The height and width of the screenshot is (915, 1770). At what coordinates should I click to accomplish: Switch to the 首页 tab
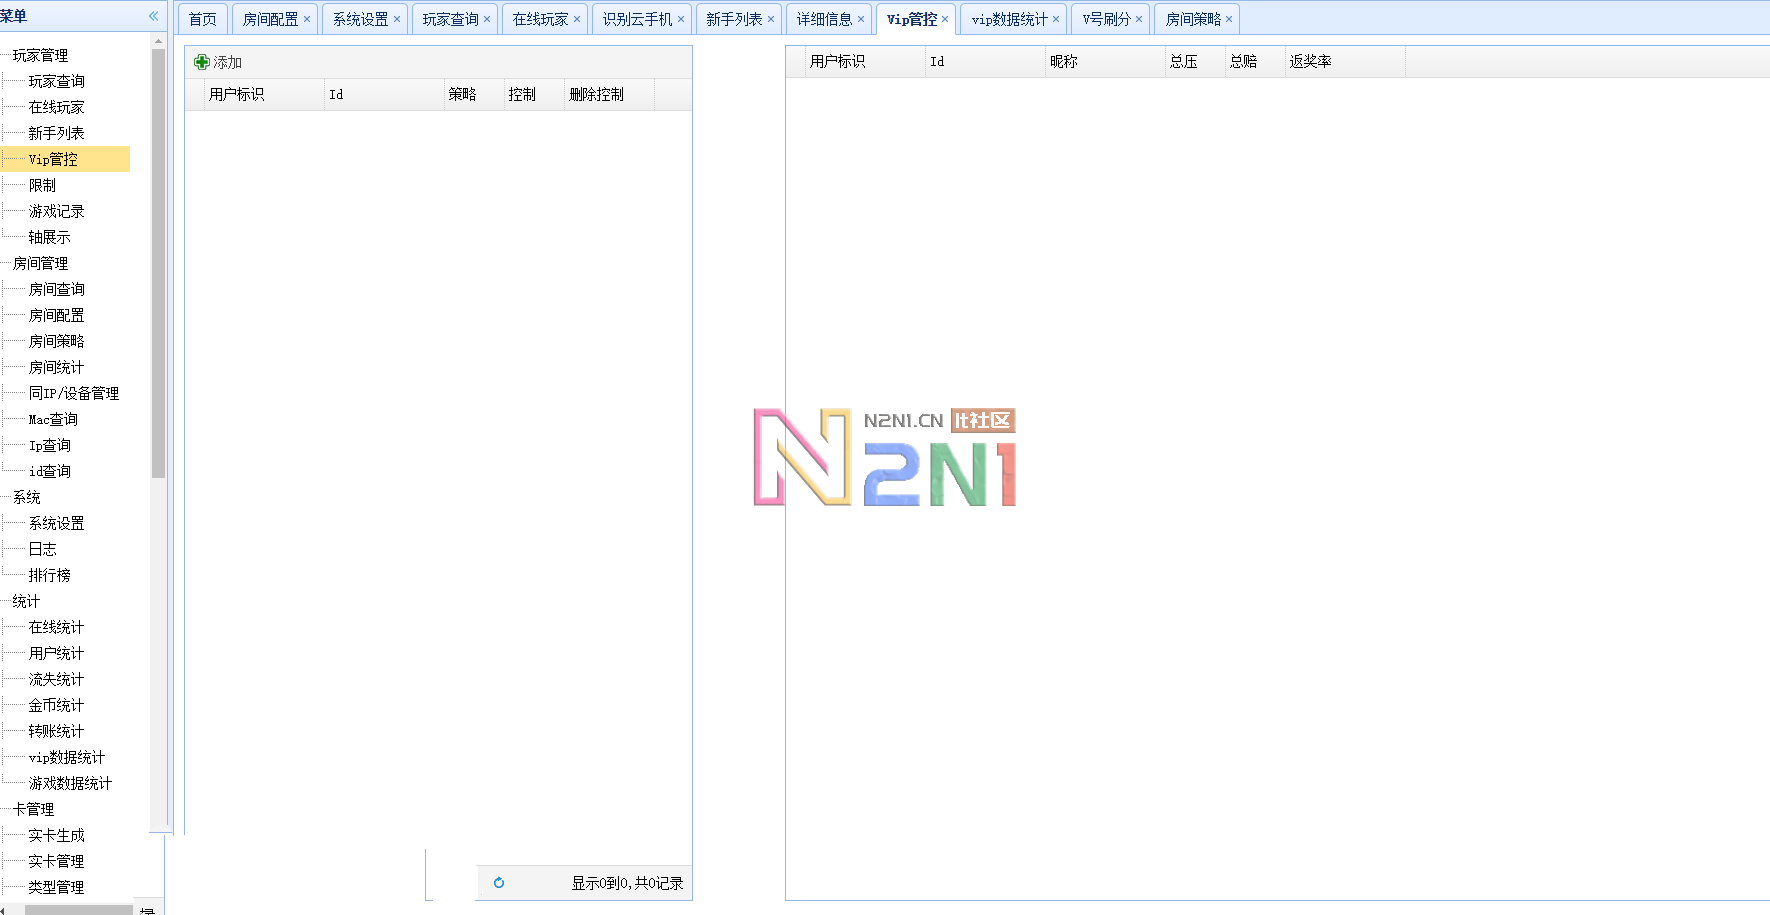202,19
